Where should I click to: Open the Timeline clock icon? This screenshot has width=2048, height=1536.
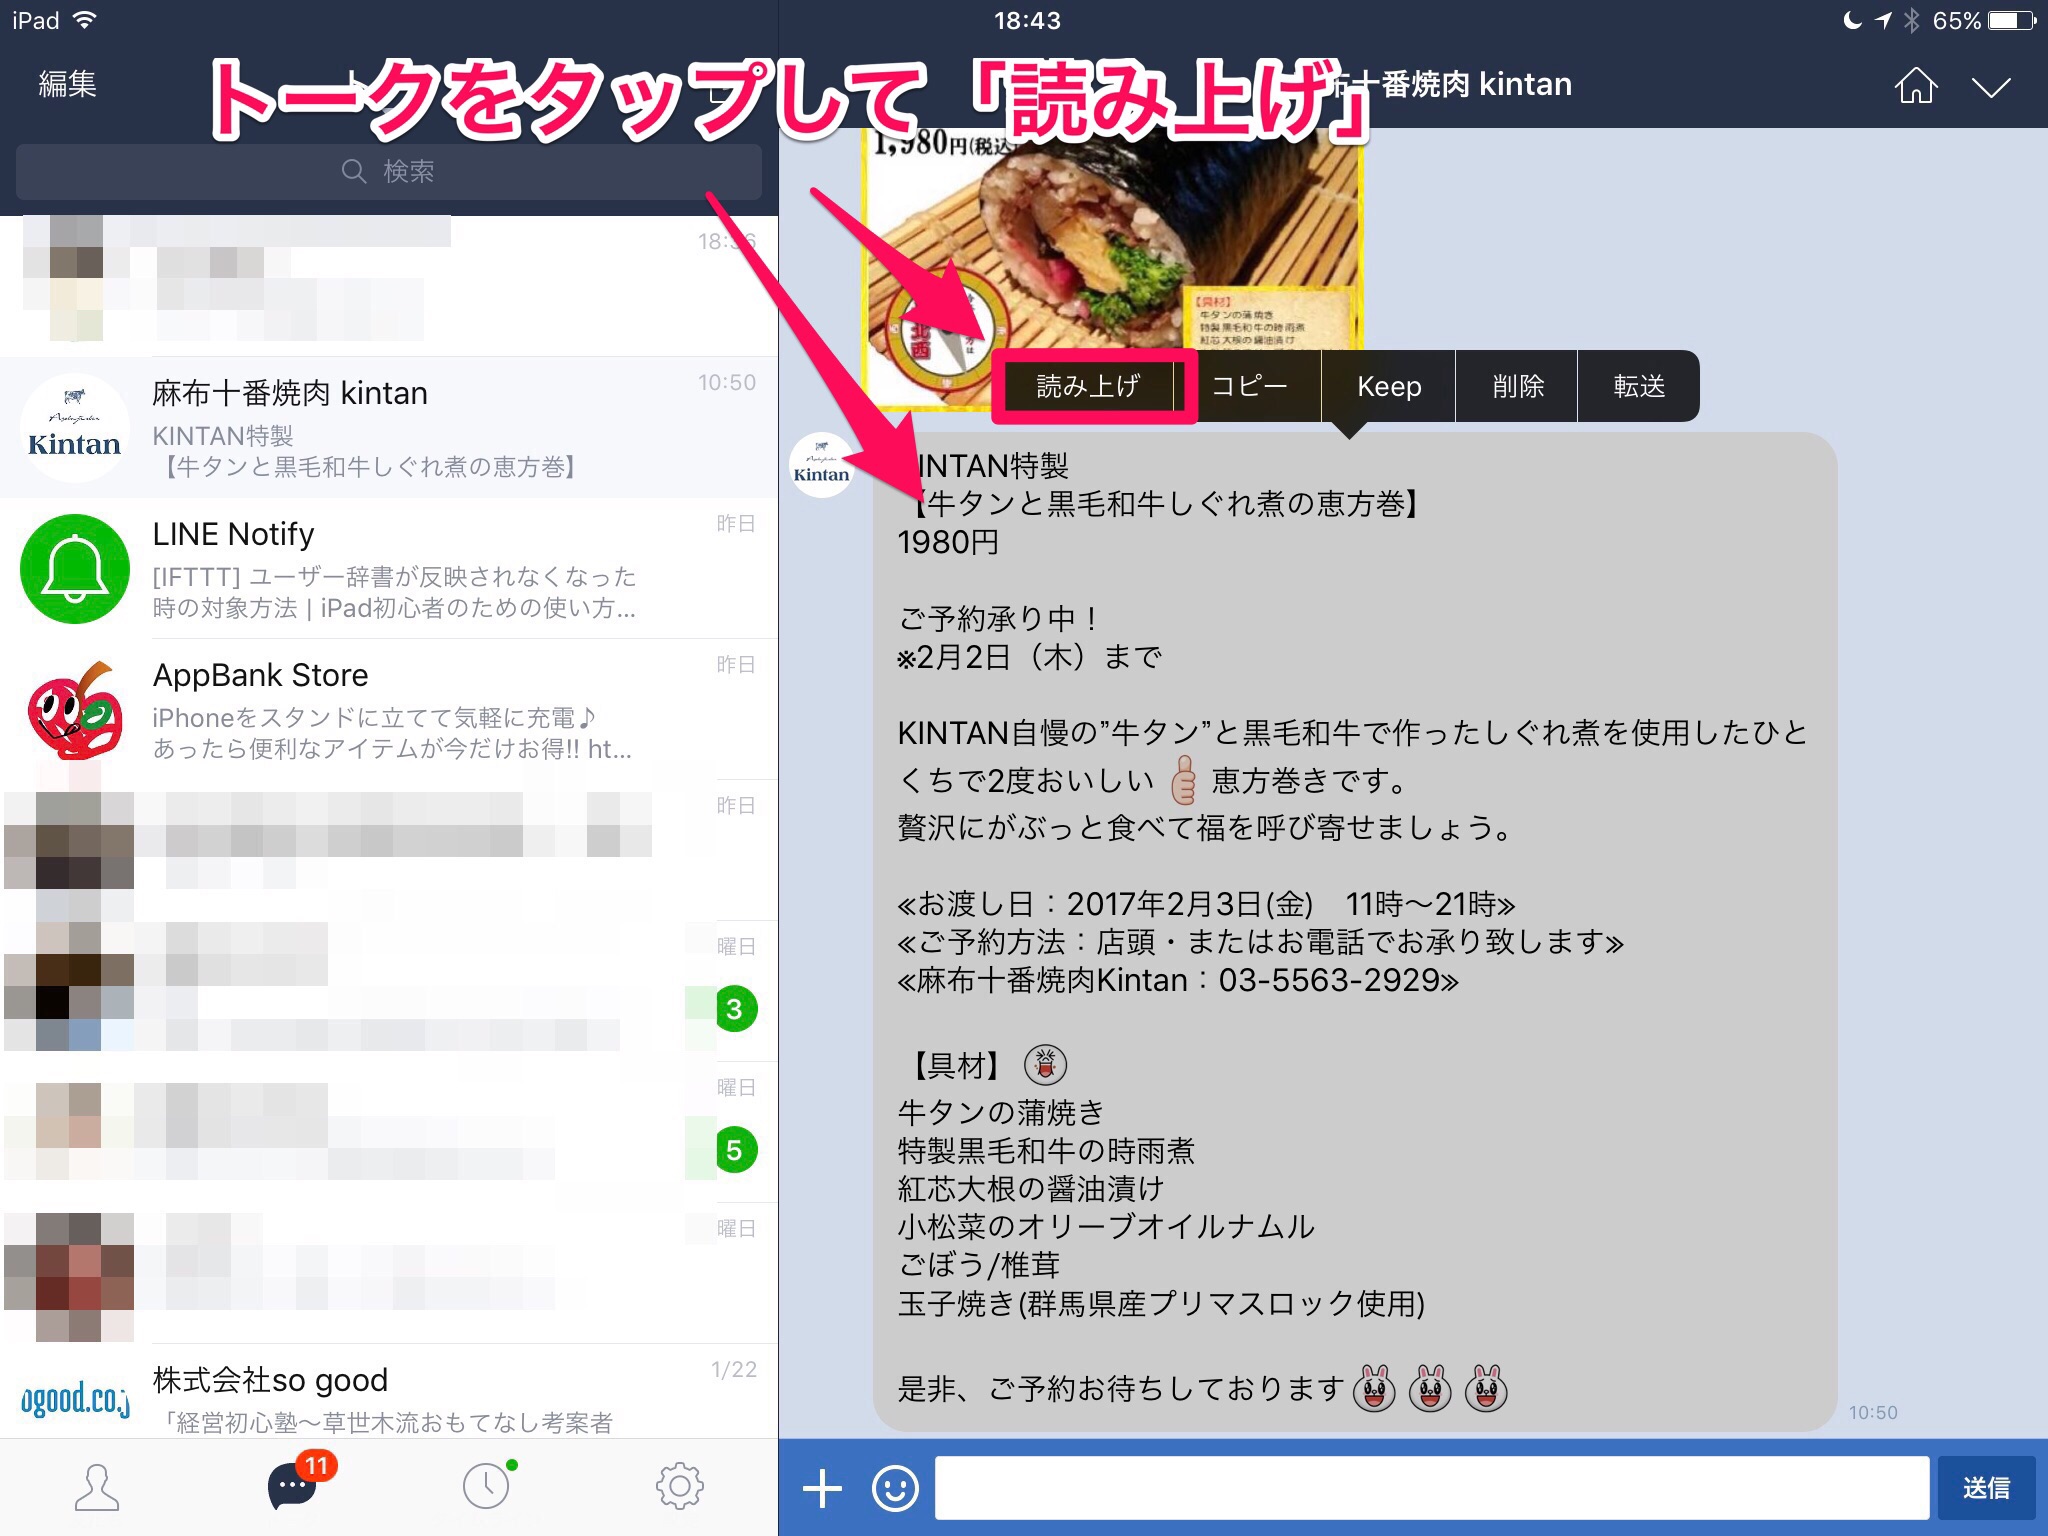pos(486,1487)
